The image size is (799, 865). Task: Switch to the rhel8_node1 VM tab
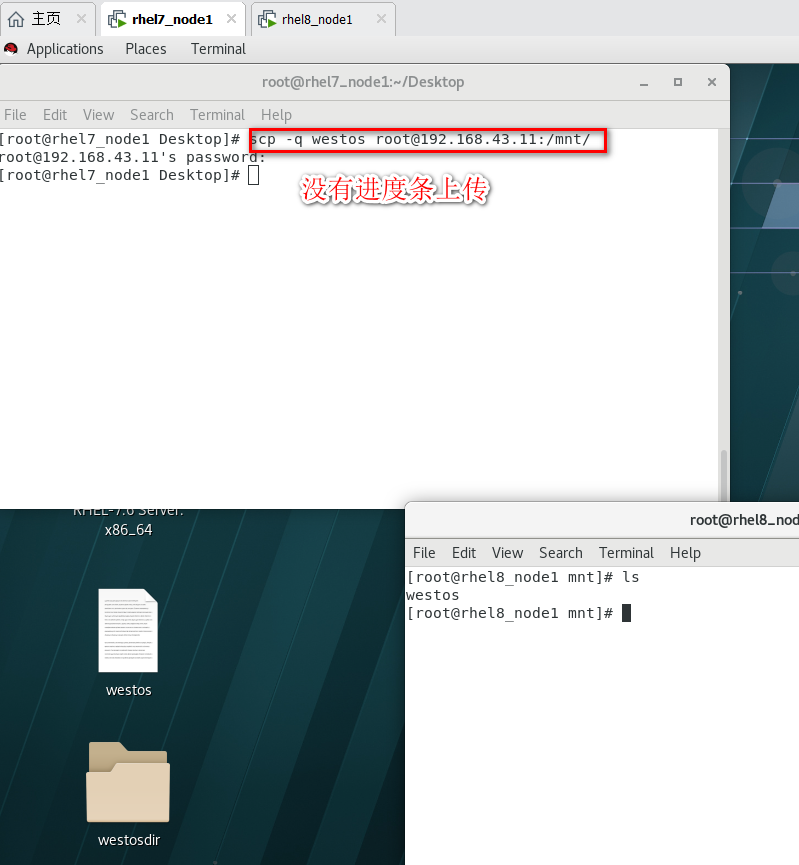pyautogui.click(x=323, y=19)
